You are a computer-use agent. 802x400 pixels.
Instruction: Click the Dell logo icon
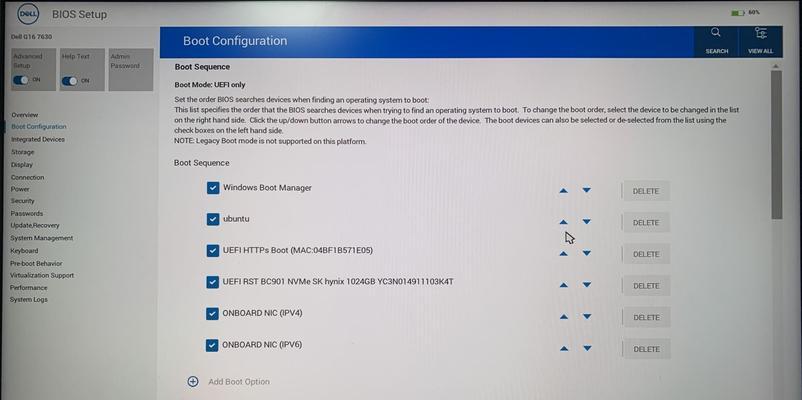28,15
